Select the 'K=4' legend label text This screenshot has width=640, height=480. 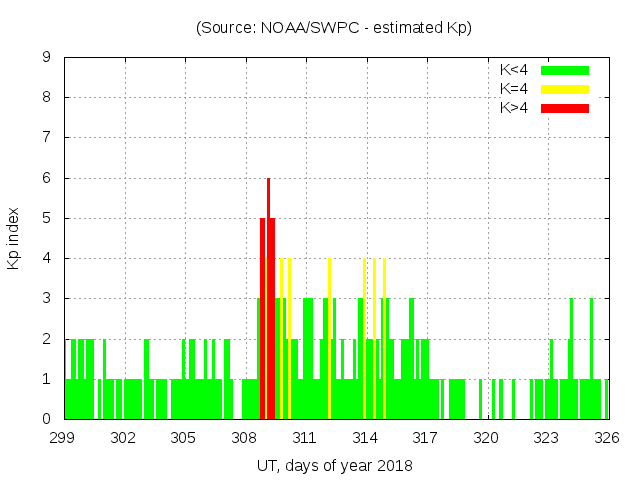pyautogui.click(x=513, y=89)
